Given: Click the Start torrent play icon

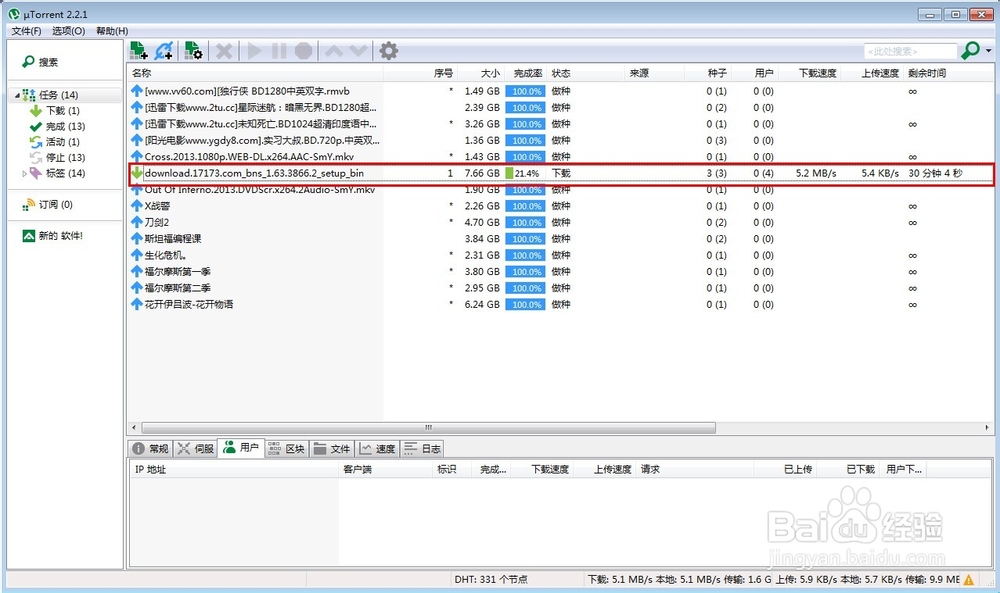Looking at the screenshot, I should coord(254,51).
